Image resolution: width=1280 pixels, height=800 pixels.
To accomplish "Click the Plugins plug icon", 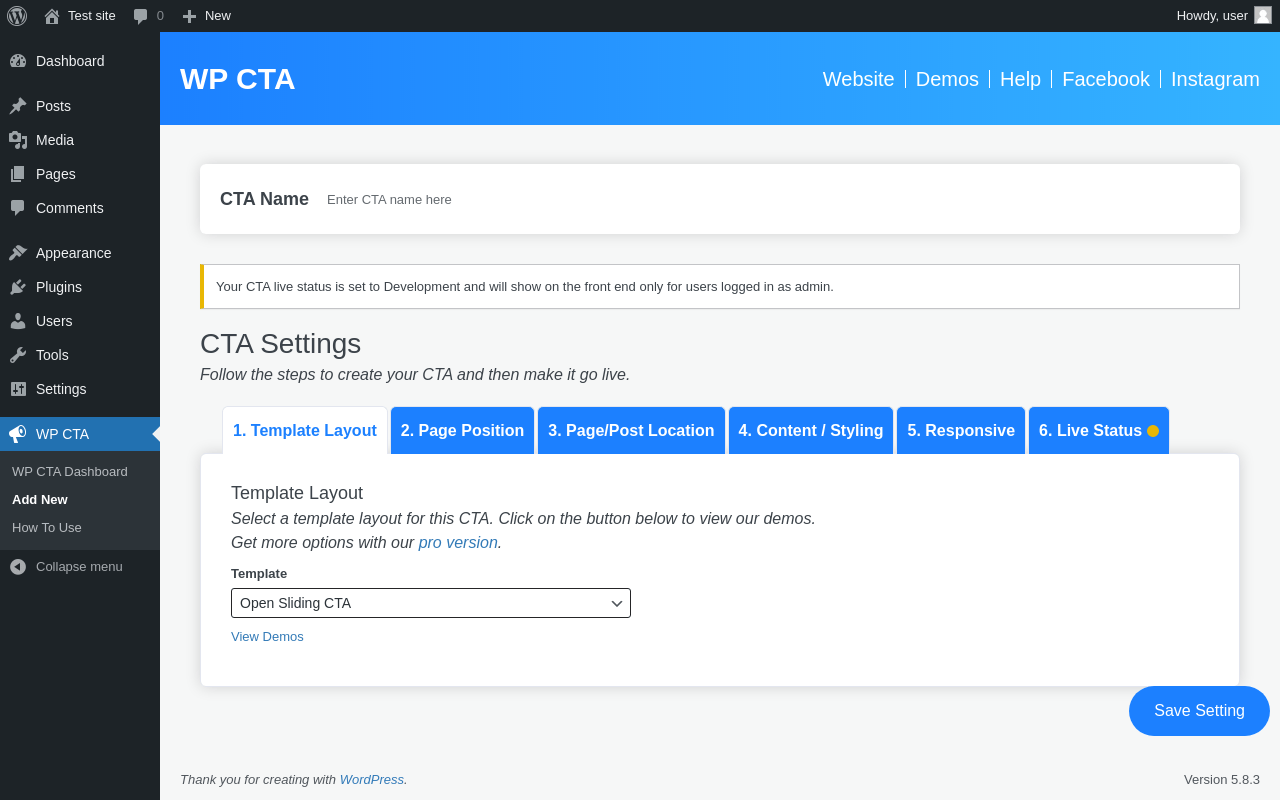I will 18,287.
